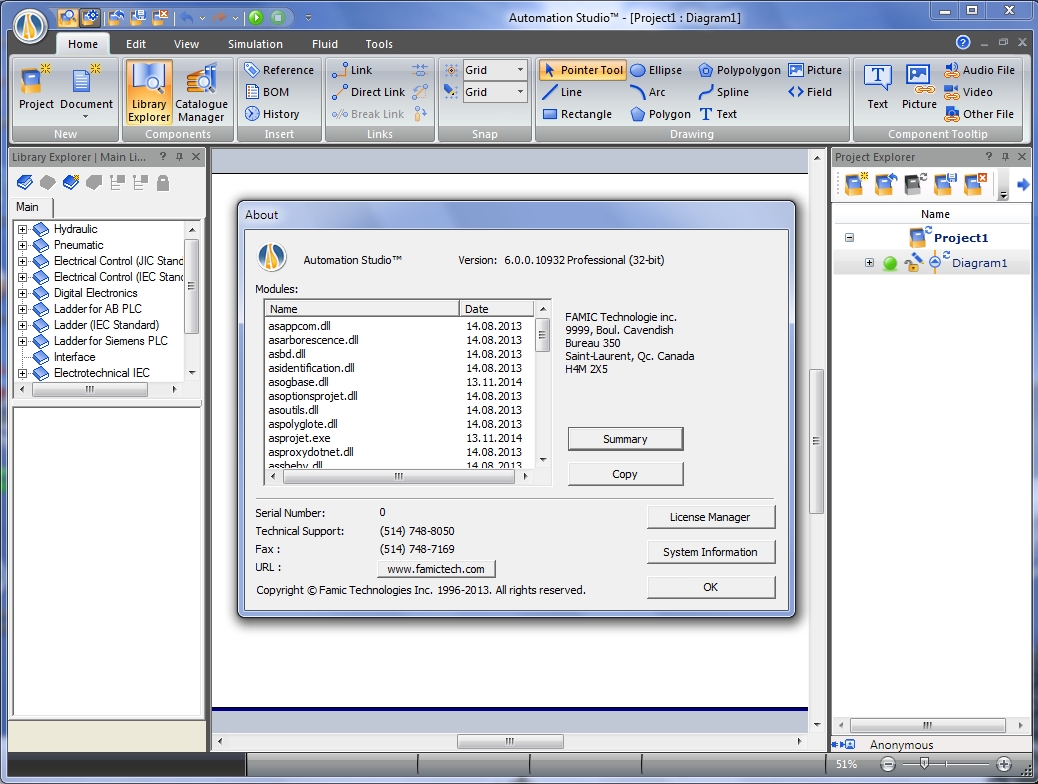
Task: Activate the Pointer Tool
Action: 583,70
